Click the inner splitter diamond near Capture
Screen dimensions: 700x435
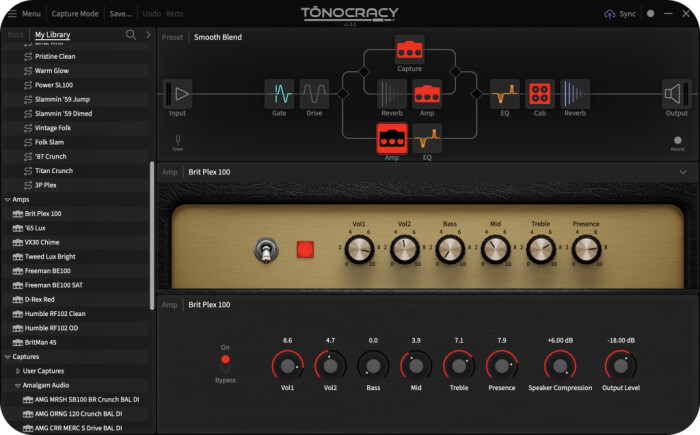pos(364,71)
